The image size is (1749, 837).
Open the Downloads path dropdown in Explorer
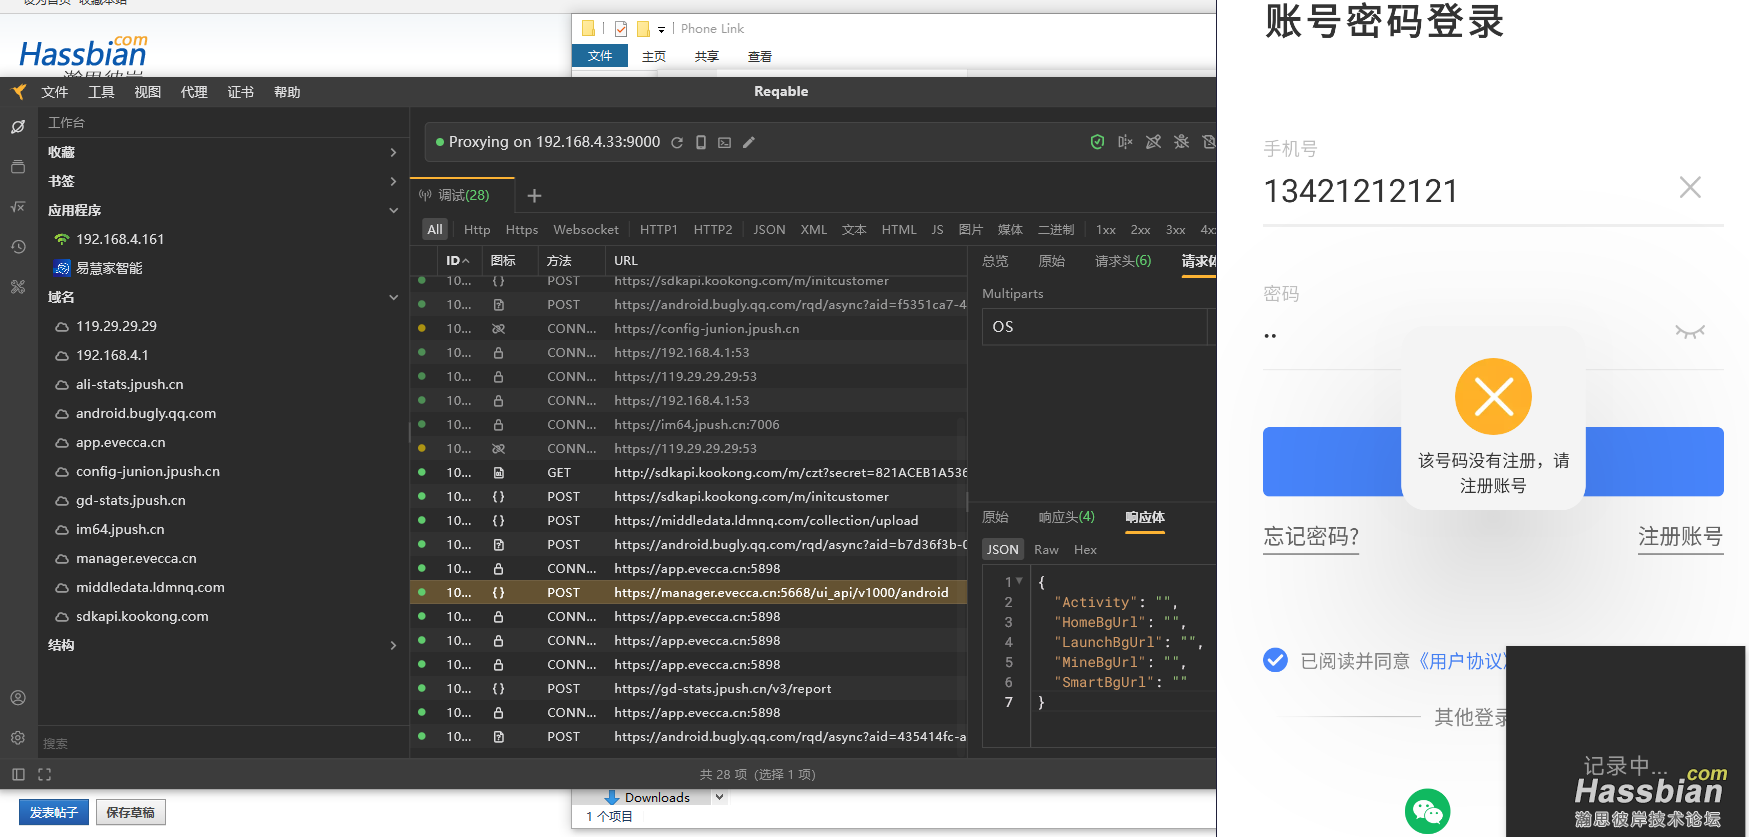[719, 798]
